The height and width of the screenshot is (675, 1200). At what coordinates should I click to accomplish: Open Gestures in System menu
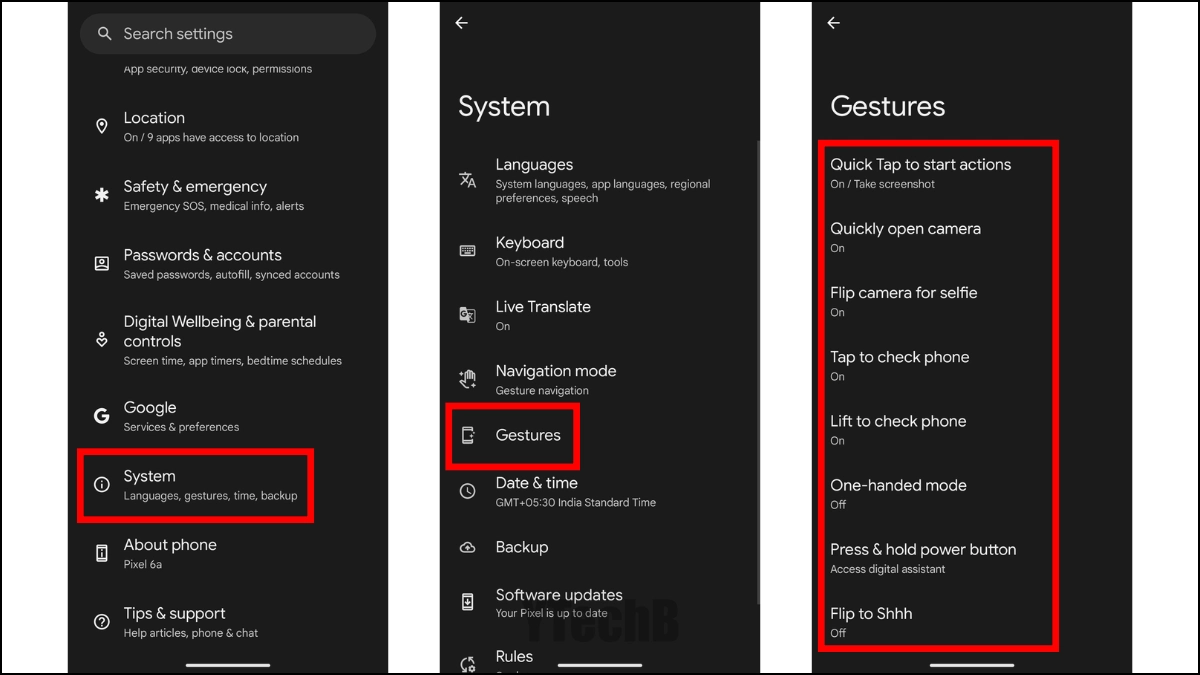point(527,435)
